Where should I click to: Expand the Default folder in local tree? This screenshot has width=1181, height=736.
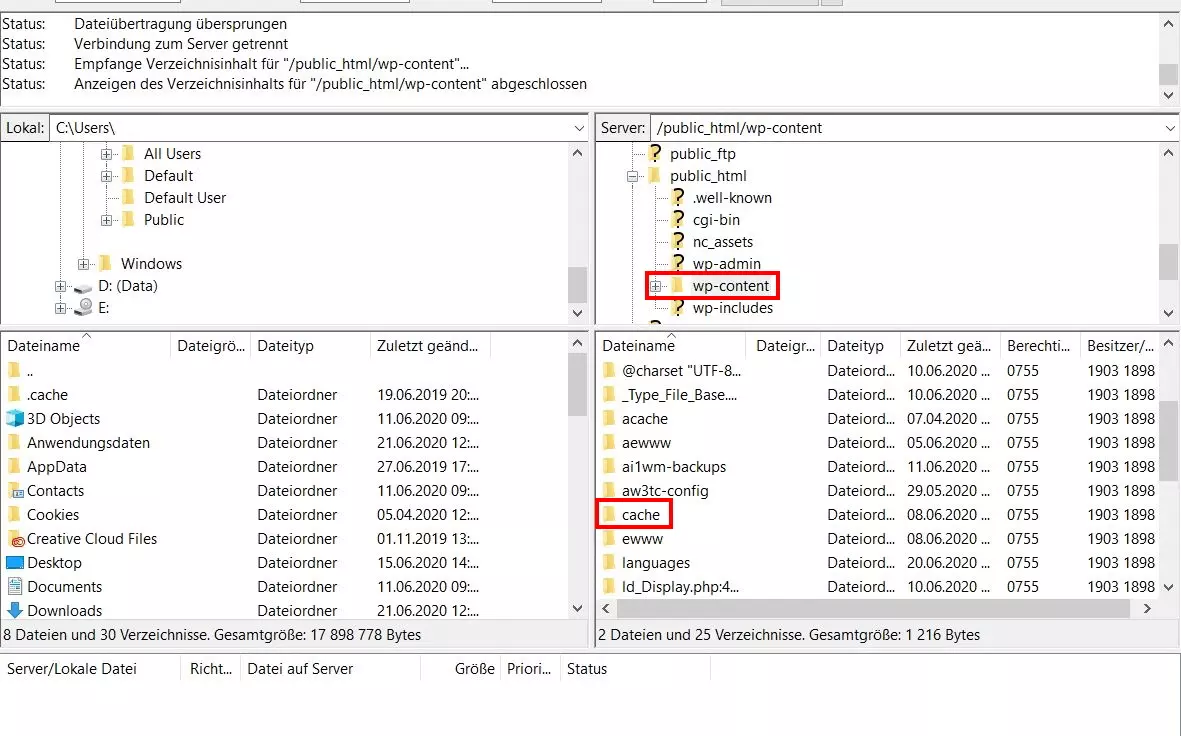tap(106, 176)
